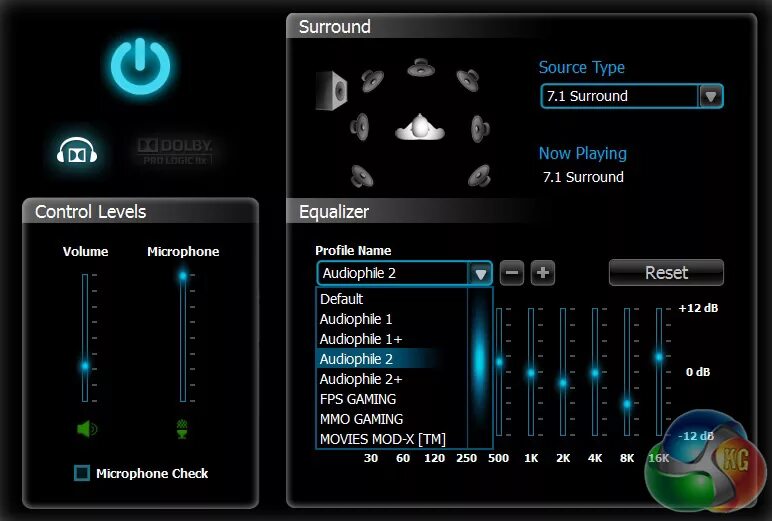The width and height of the screenshot is (772, 521).
Task: Select the front center speaker icon
Action: point(421,68)
